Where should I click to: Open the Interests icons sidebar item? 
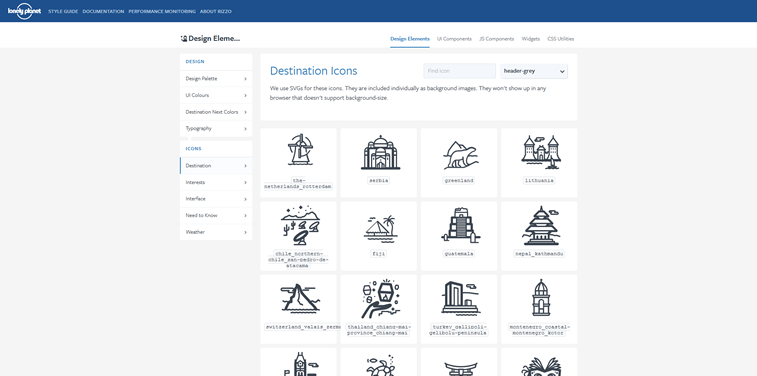tap(216, 182)
